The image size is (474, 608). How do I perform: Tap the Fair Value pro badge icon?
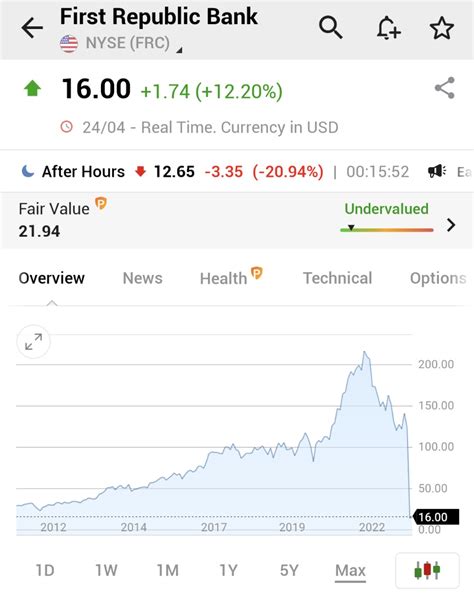coord(101,203)
